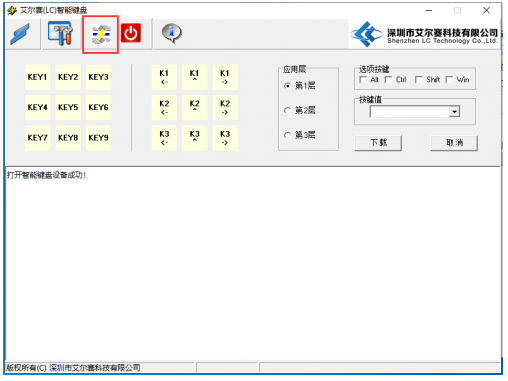Click the red power button icon
This screenshot has width=508, height=381.
[x=131, y=33]
